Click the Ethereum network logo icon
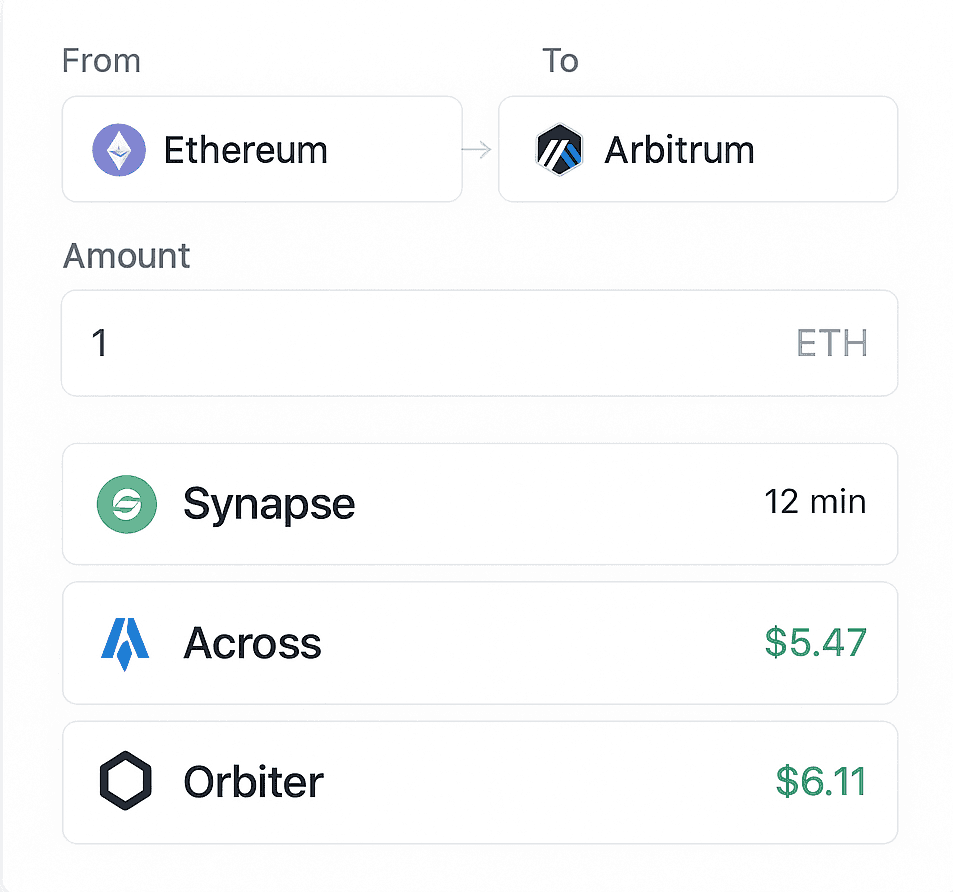Viewport: 953px width, 892px height. click(119, 151)
